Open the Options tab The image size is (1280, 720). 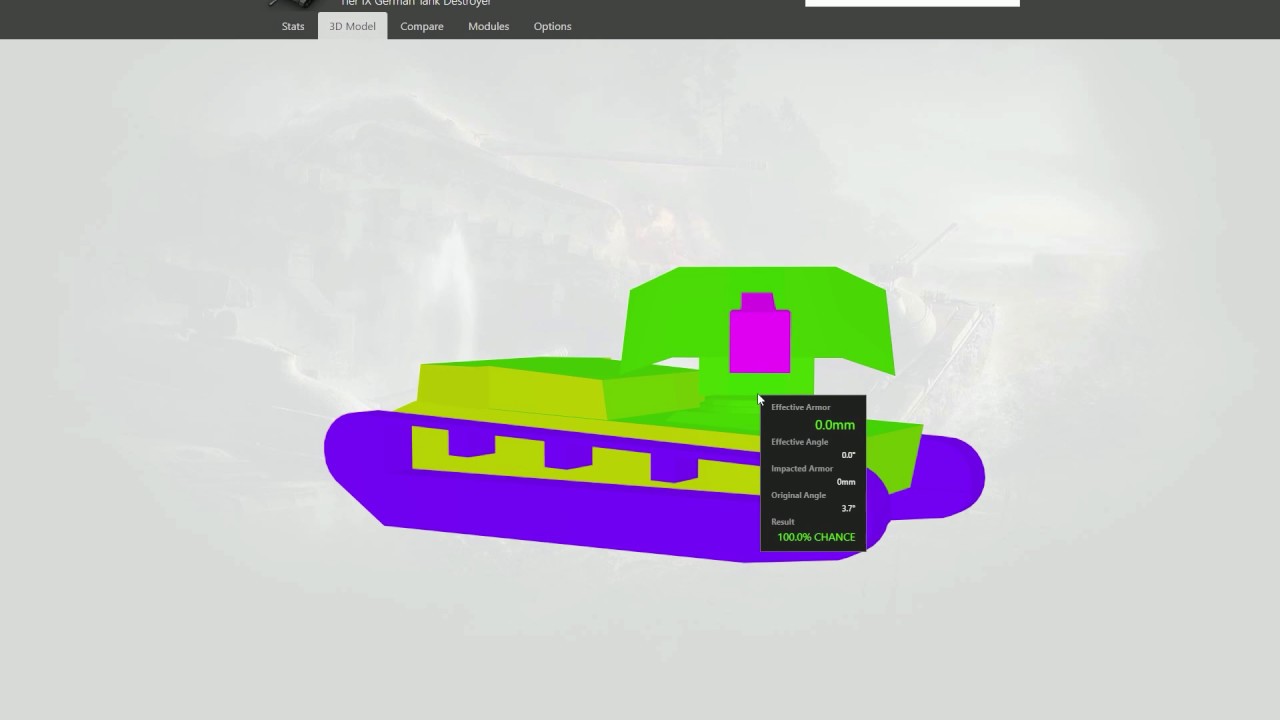point(553,26)
